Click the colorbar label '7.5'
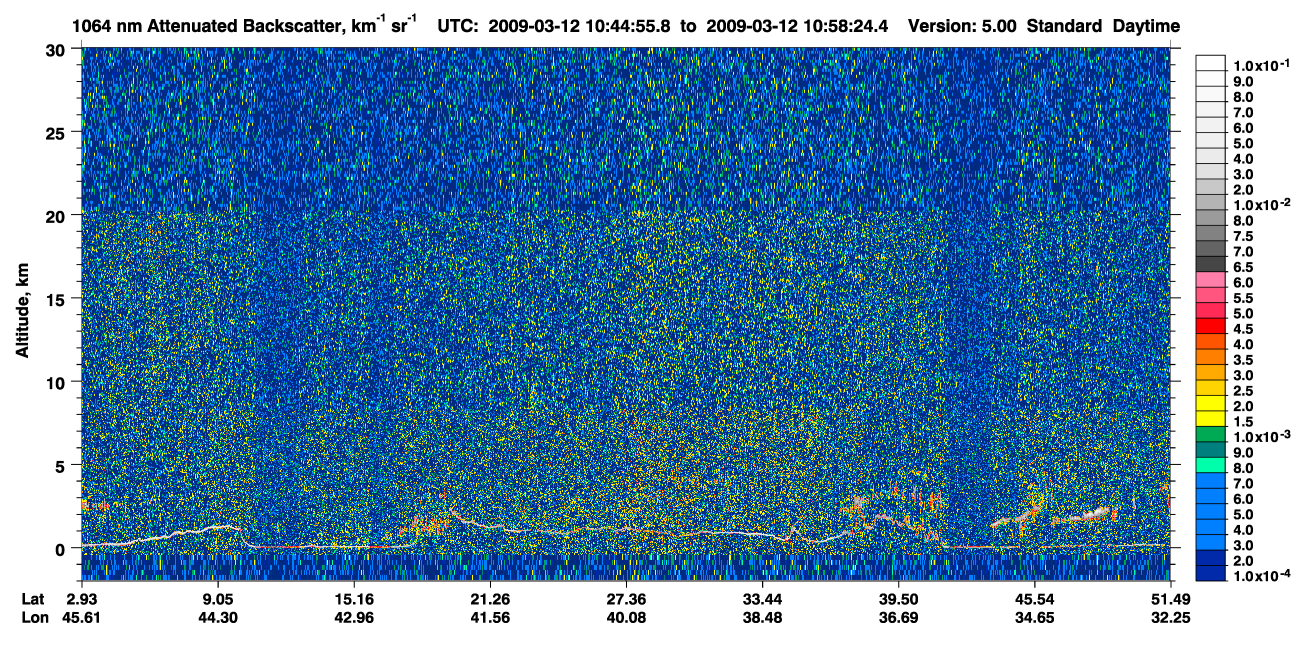Screen dimensions: 1300x667 [1243, 236]
